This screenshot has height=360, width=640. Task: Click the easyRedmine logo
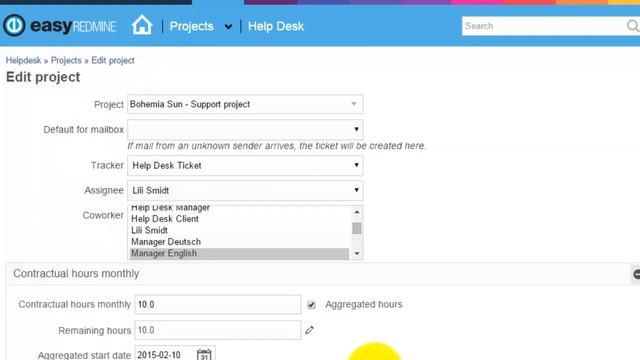[60, 26]
